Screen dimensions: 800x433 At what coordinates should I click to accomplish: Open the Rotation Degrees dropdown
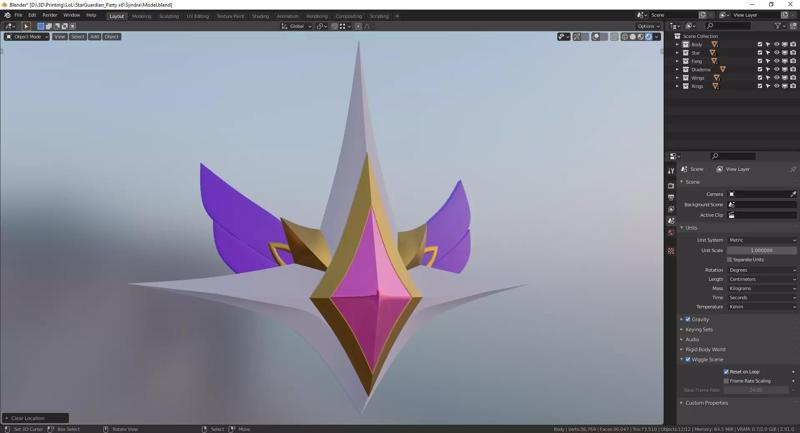coord(762,270)
